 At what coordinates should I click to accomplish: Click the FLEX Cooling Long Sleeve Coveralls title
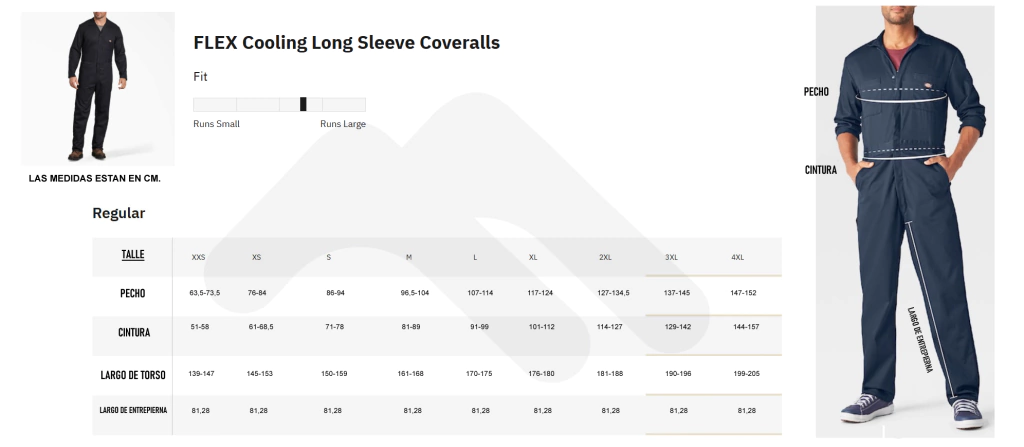(346, 43)
